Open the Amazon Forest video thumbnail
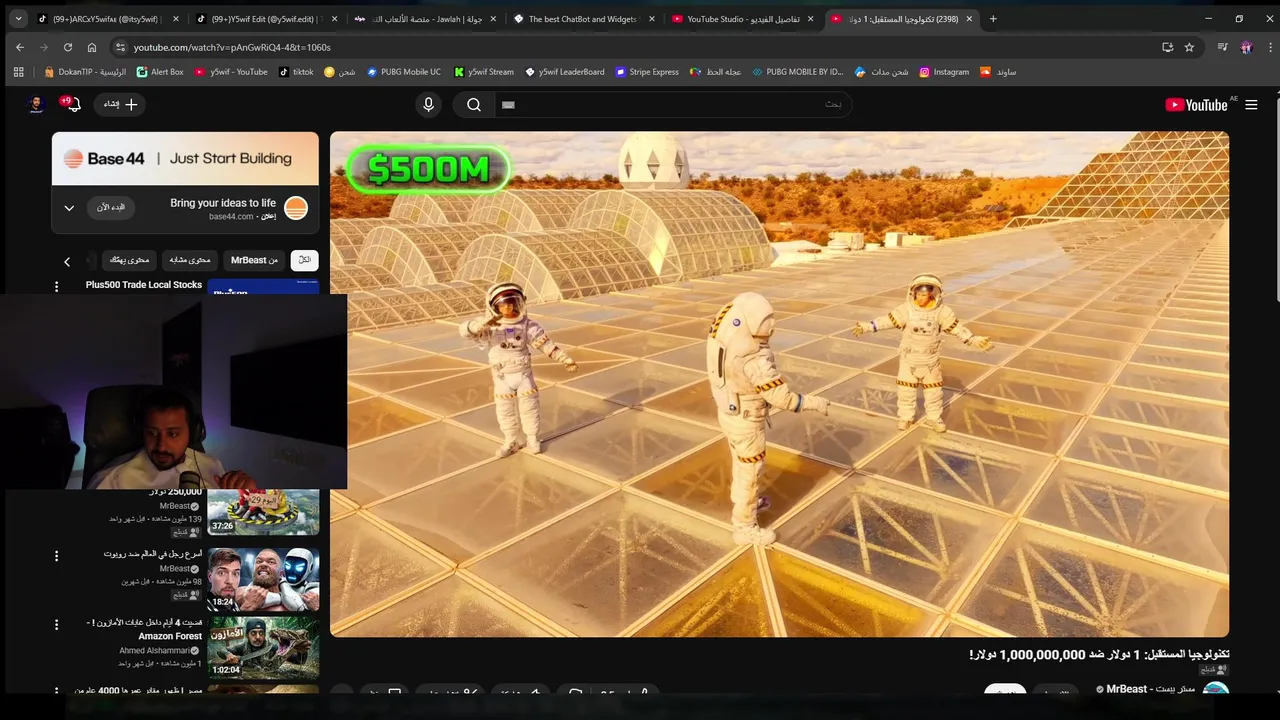This screenshot has width=1280, height=720. pos(263,648)
